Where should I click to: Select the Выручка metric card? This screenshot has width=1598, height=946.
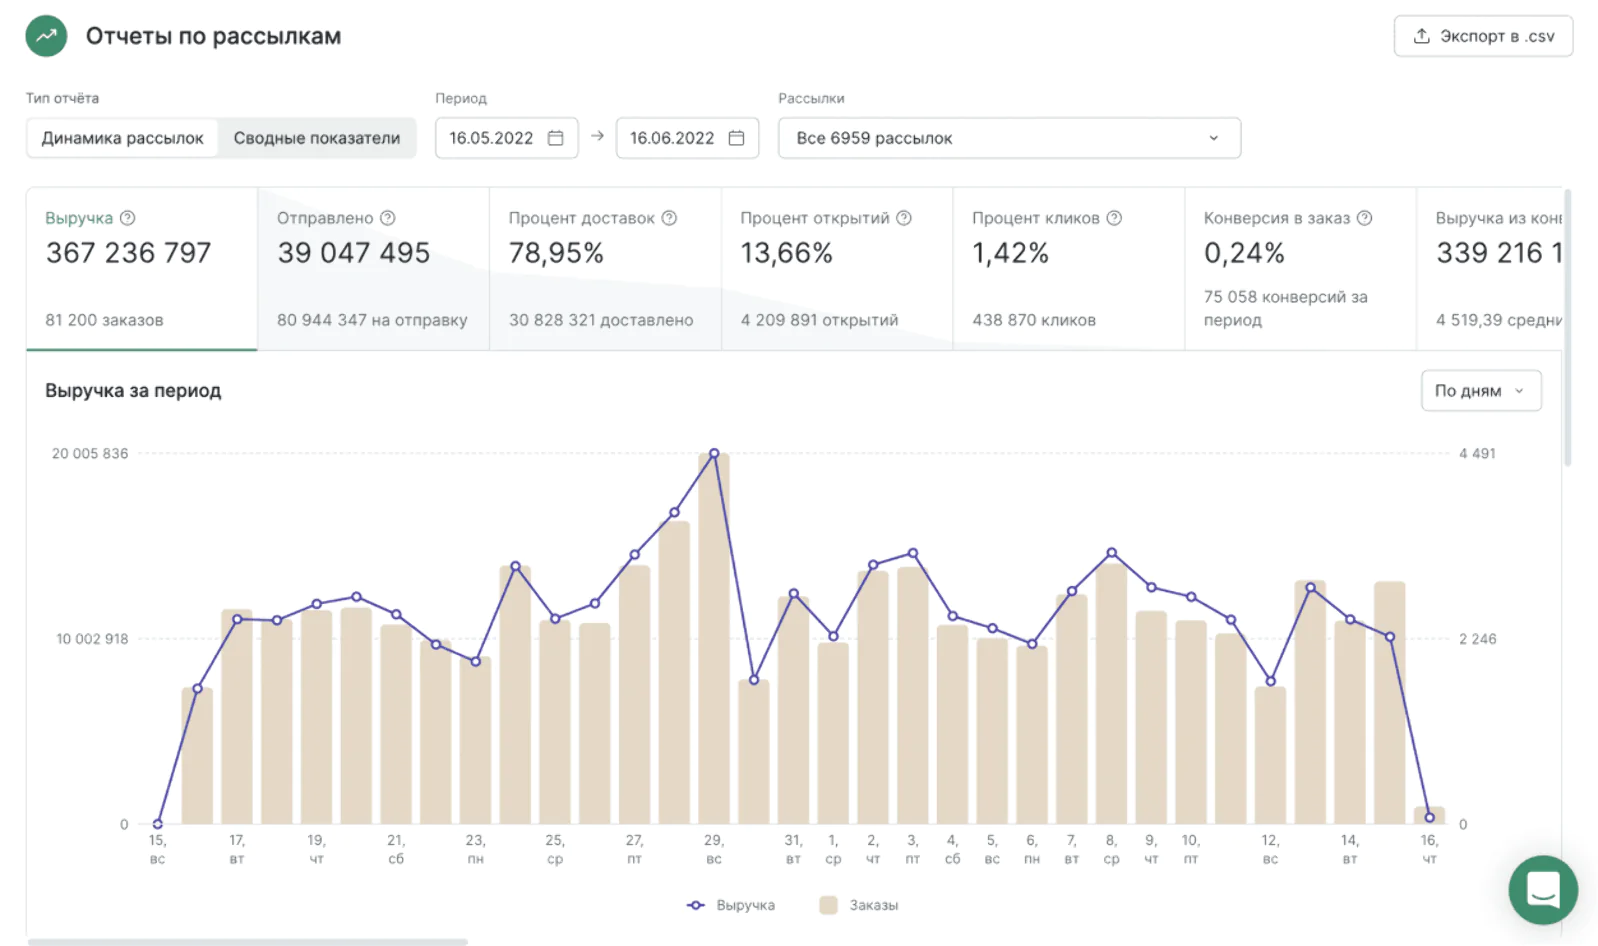[142, 269]
